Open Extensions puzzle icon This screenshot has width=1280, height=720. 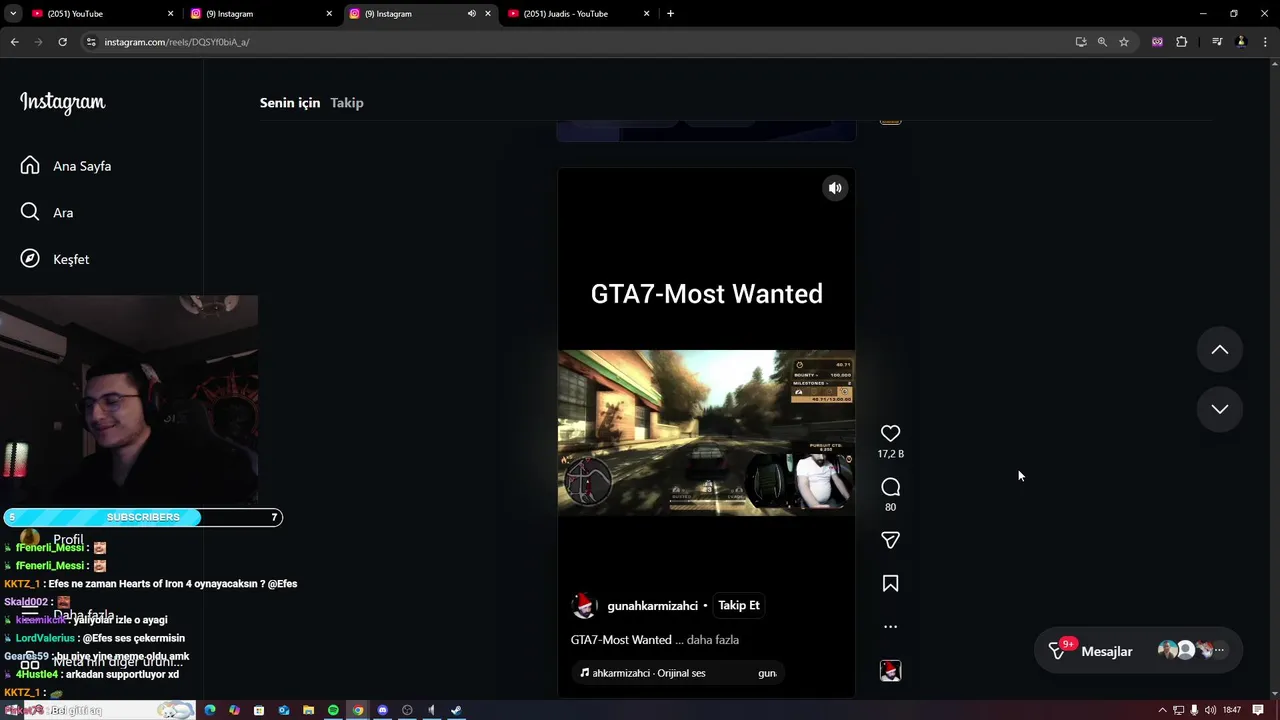tap(1182, 42)
